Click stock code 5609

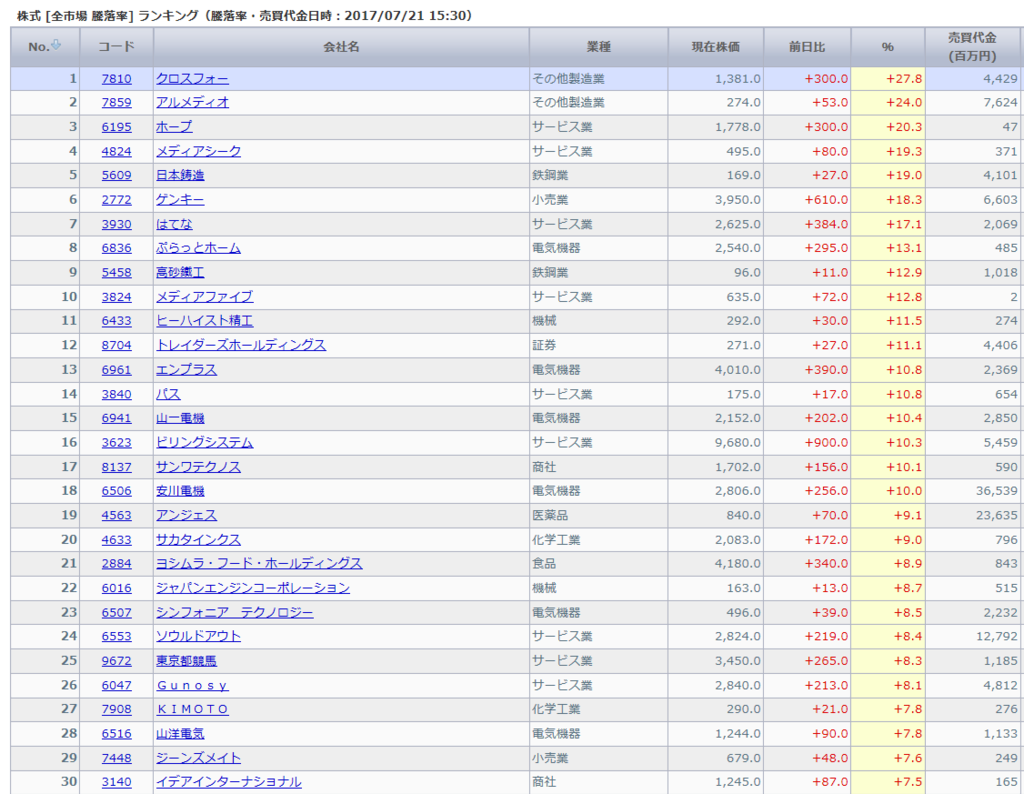pos(116,175)
